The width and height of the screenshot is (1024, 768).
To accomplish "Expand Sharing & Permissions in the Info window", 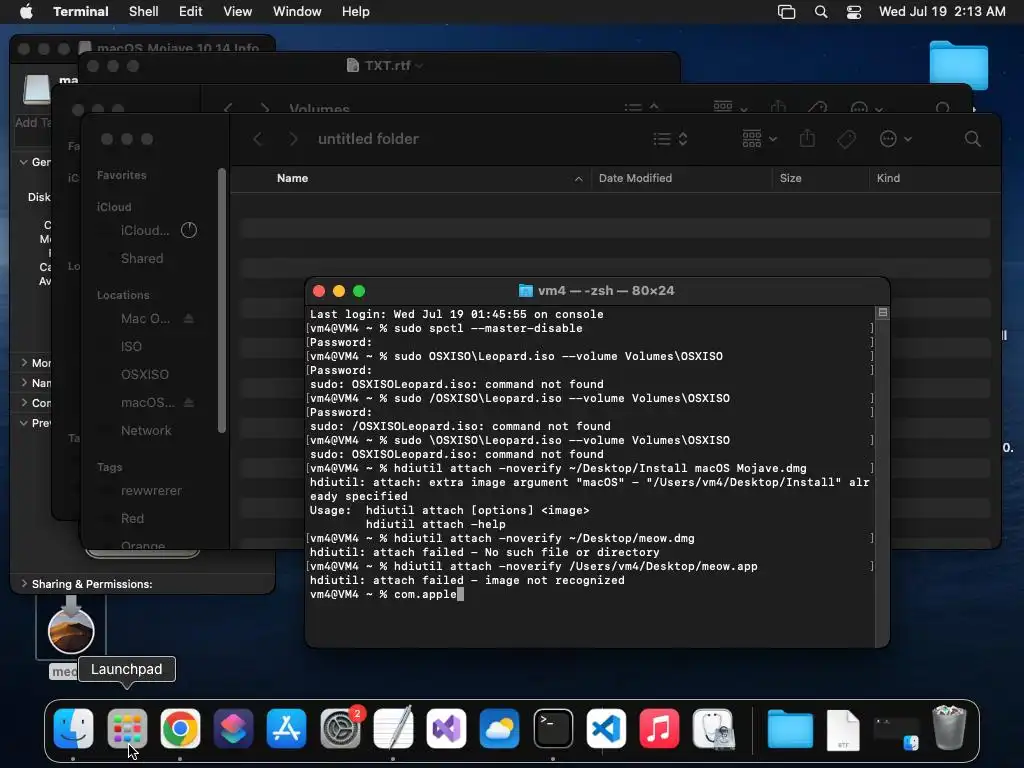I will point(24,584).
